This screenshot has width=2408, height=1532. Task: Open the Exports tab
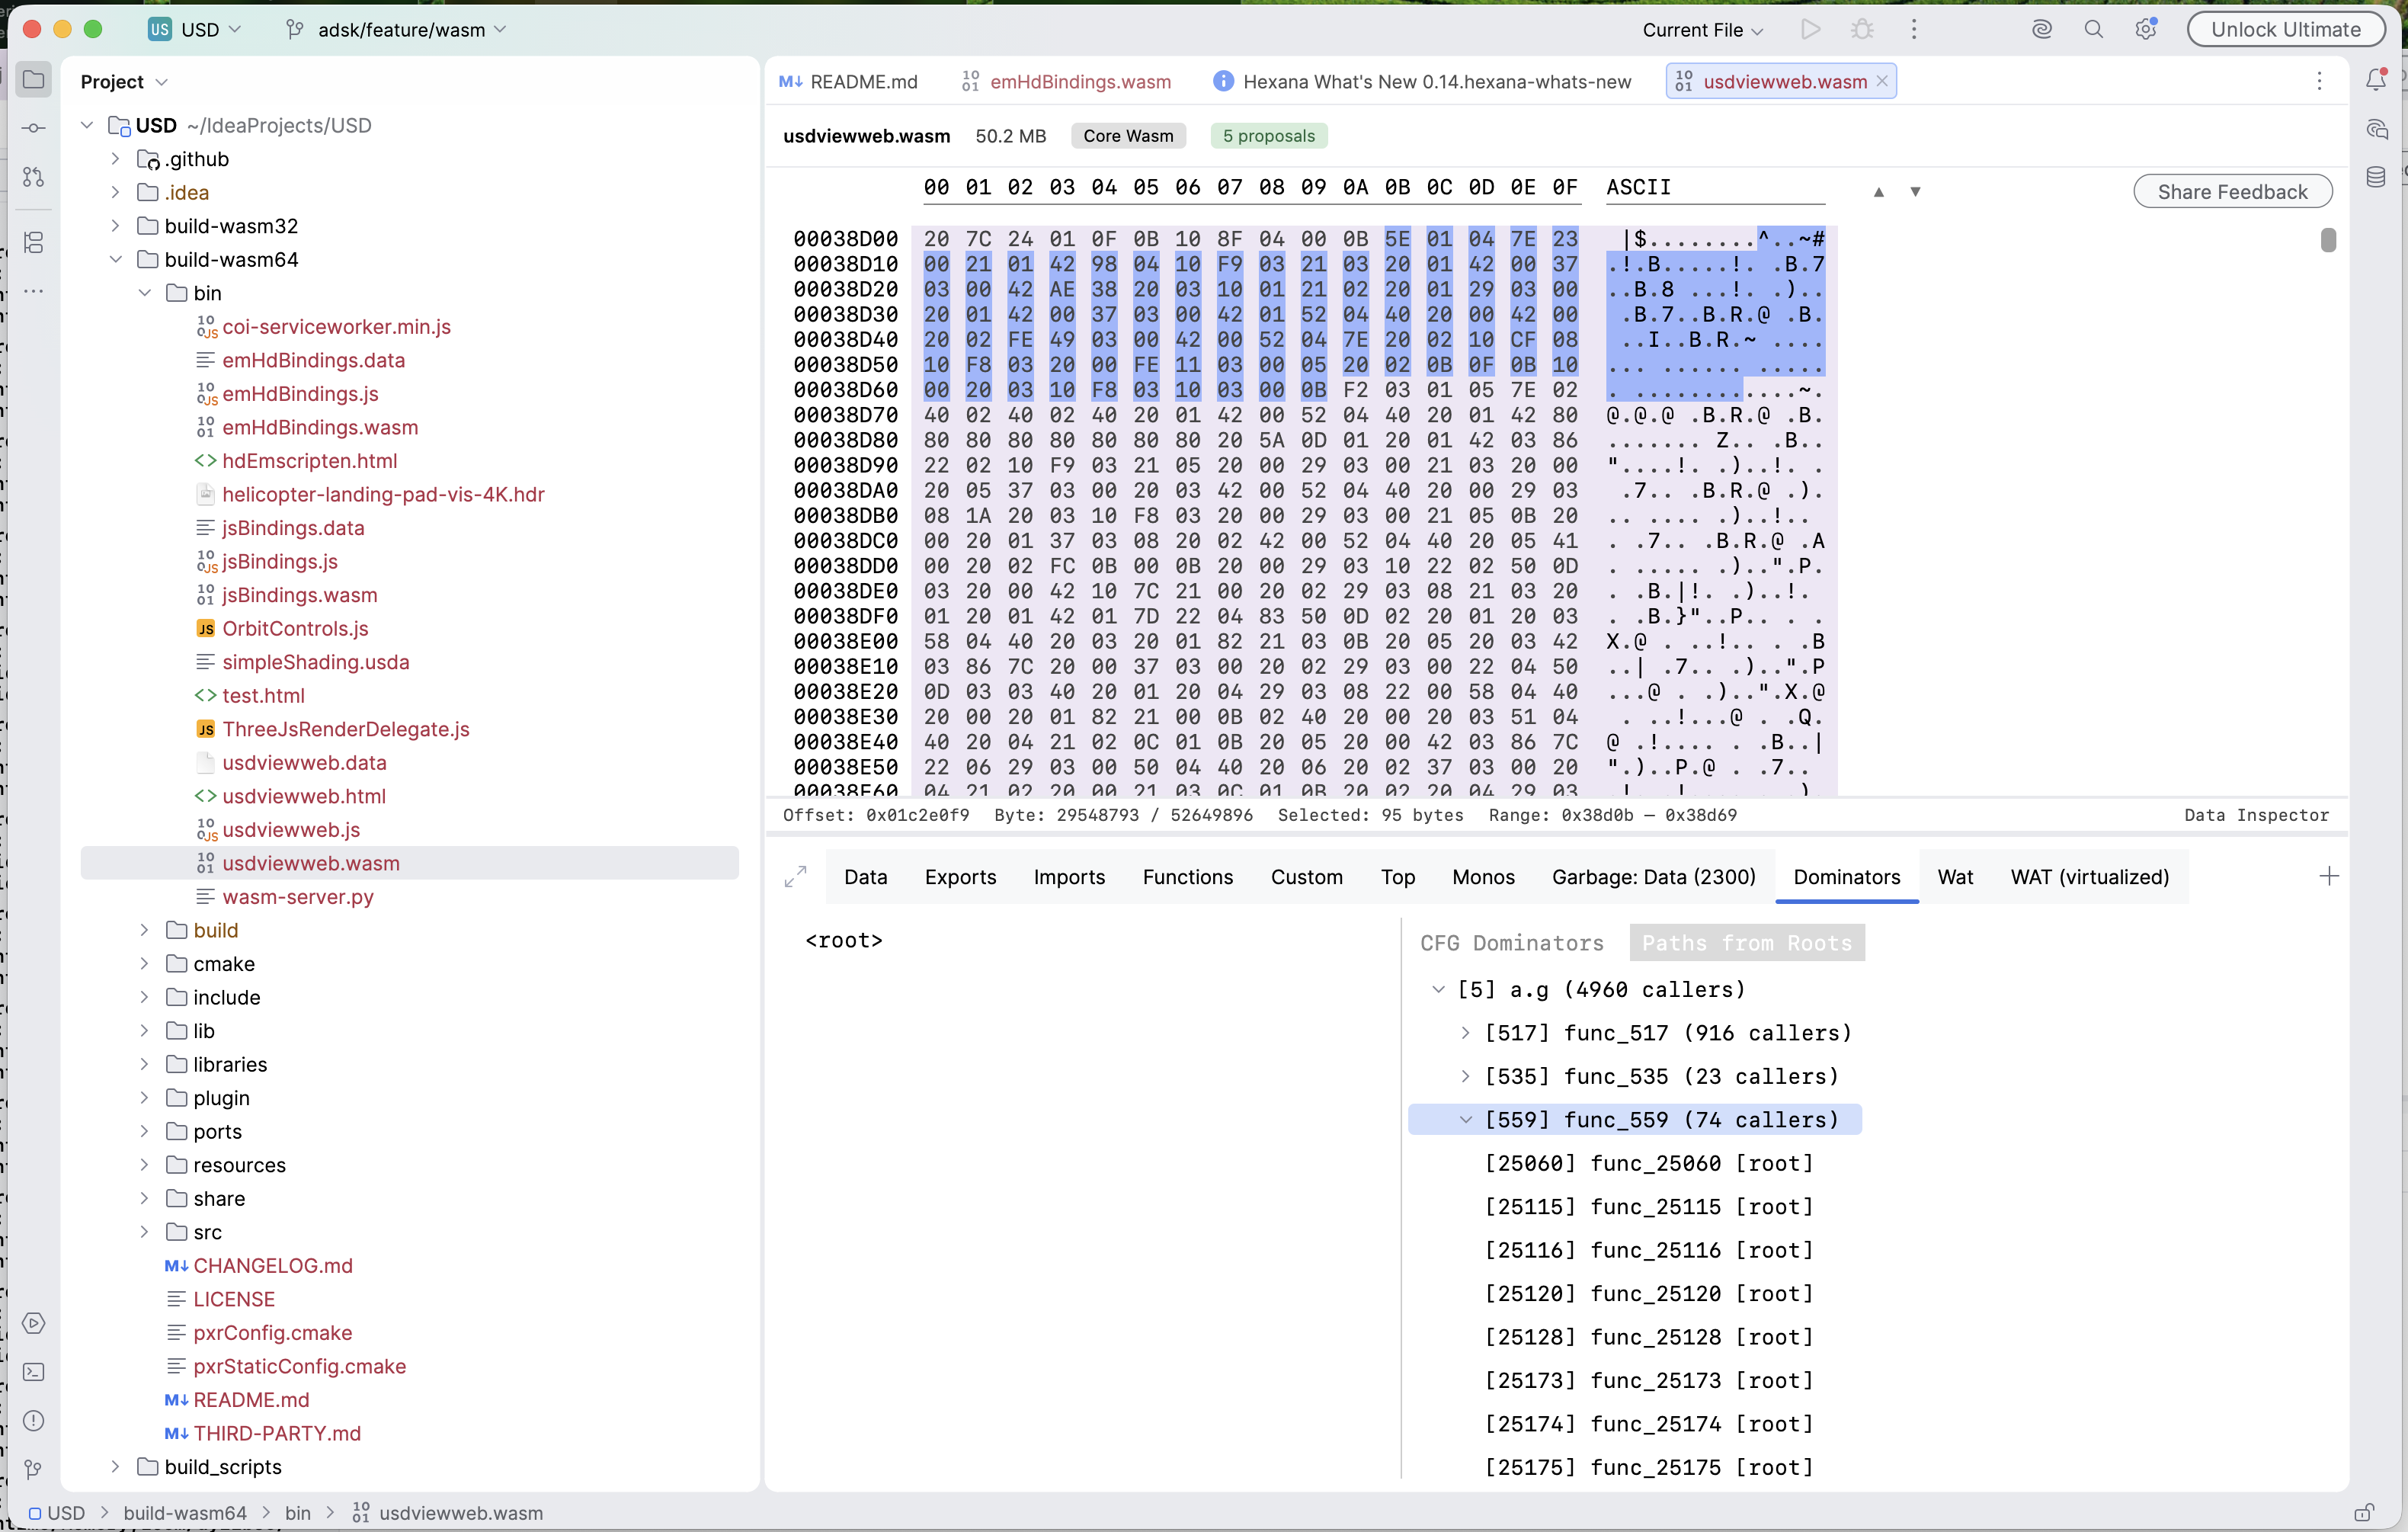coord(960,877)
